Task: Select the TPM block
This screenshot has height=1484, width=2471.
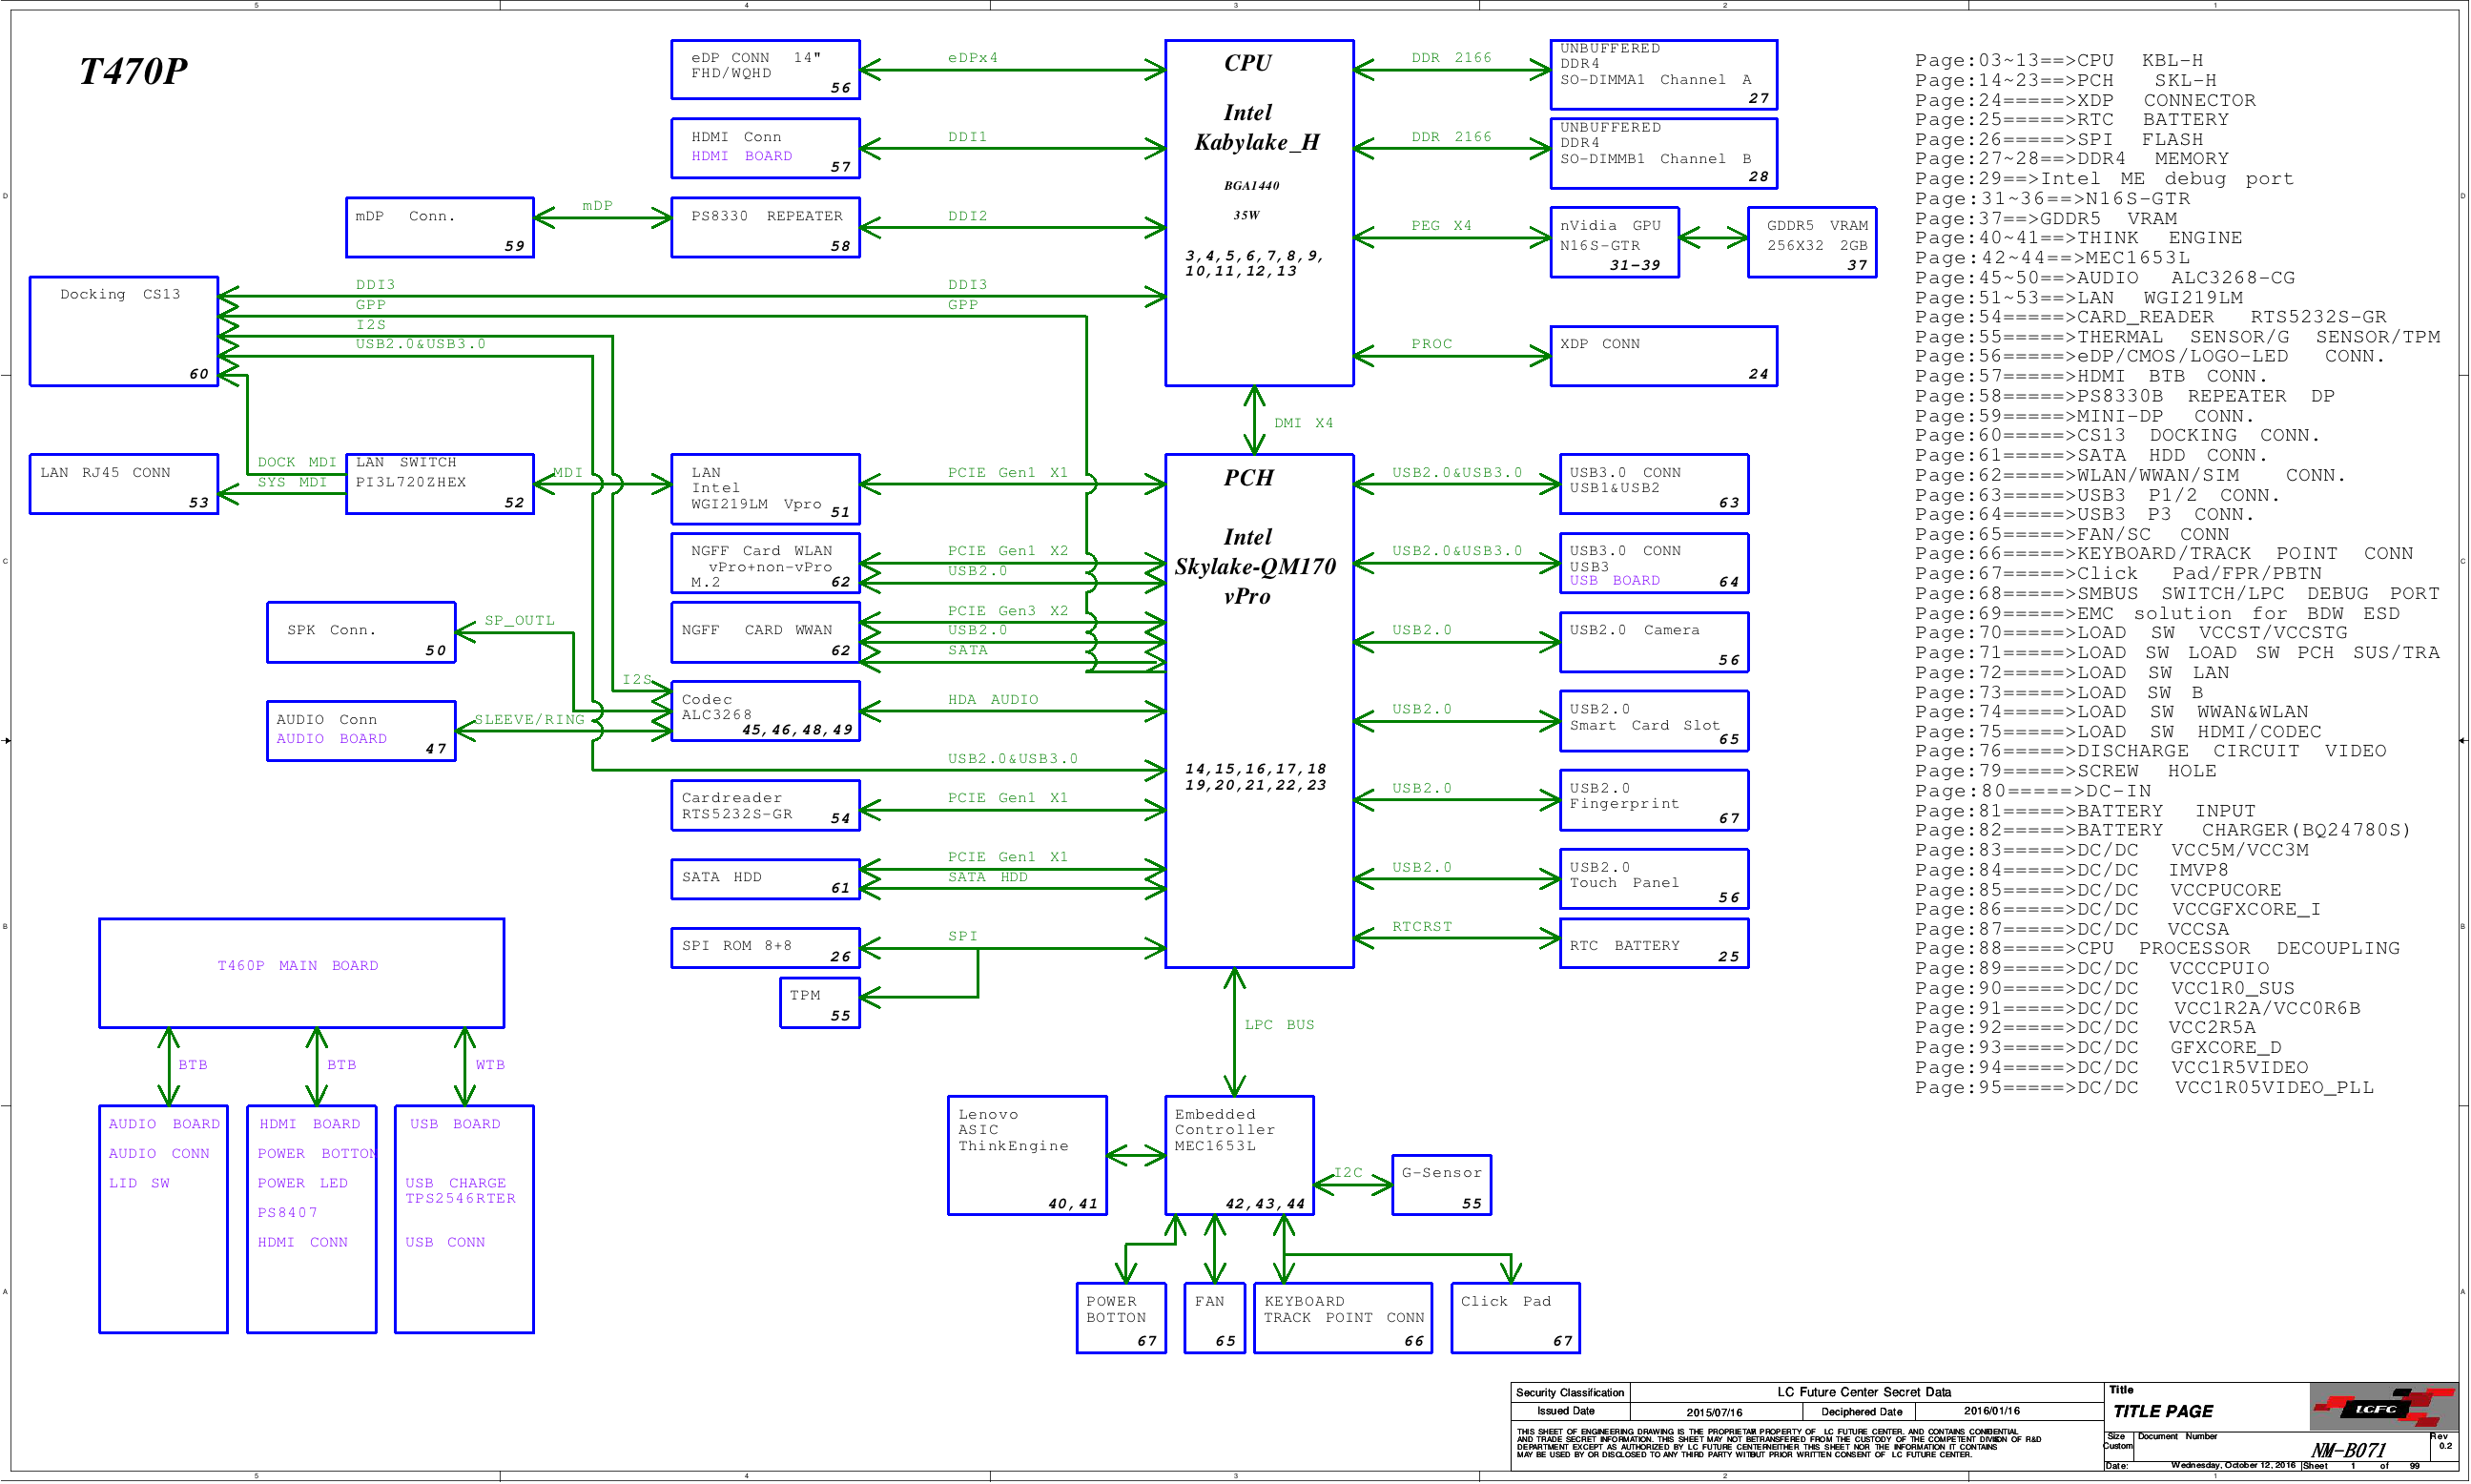Action: point(819,1003)
